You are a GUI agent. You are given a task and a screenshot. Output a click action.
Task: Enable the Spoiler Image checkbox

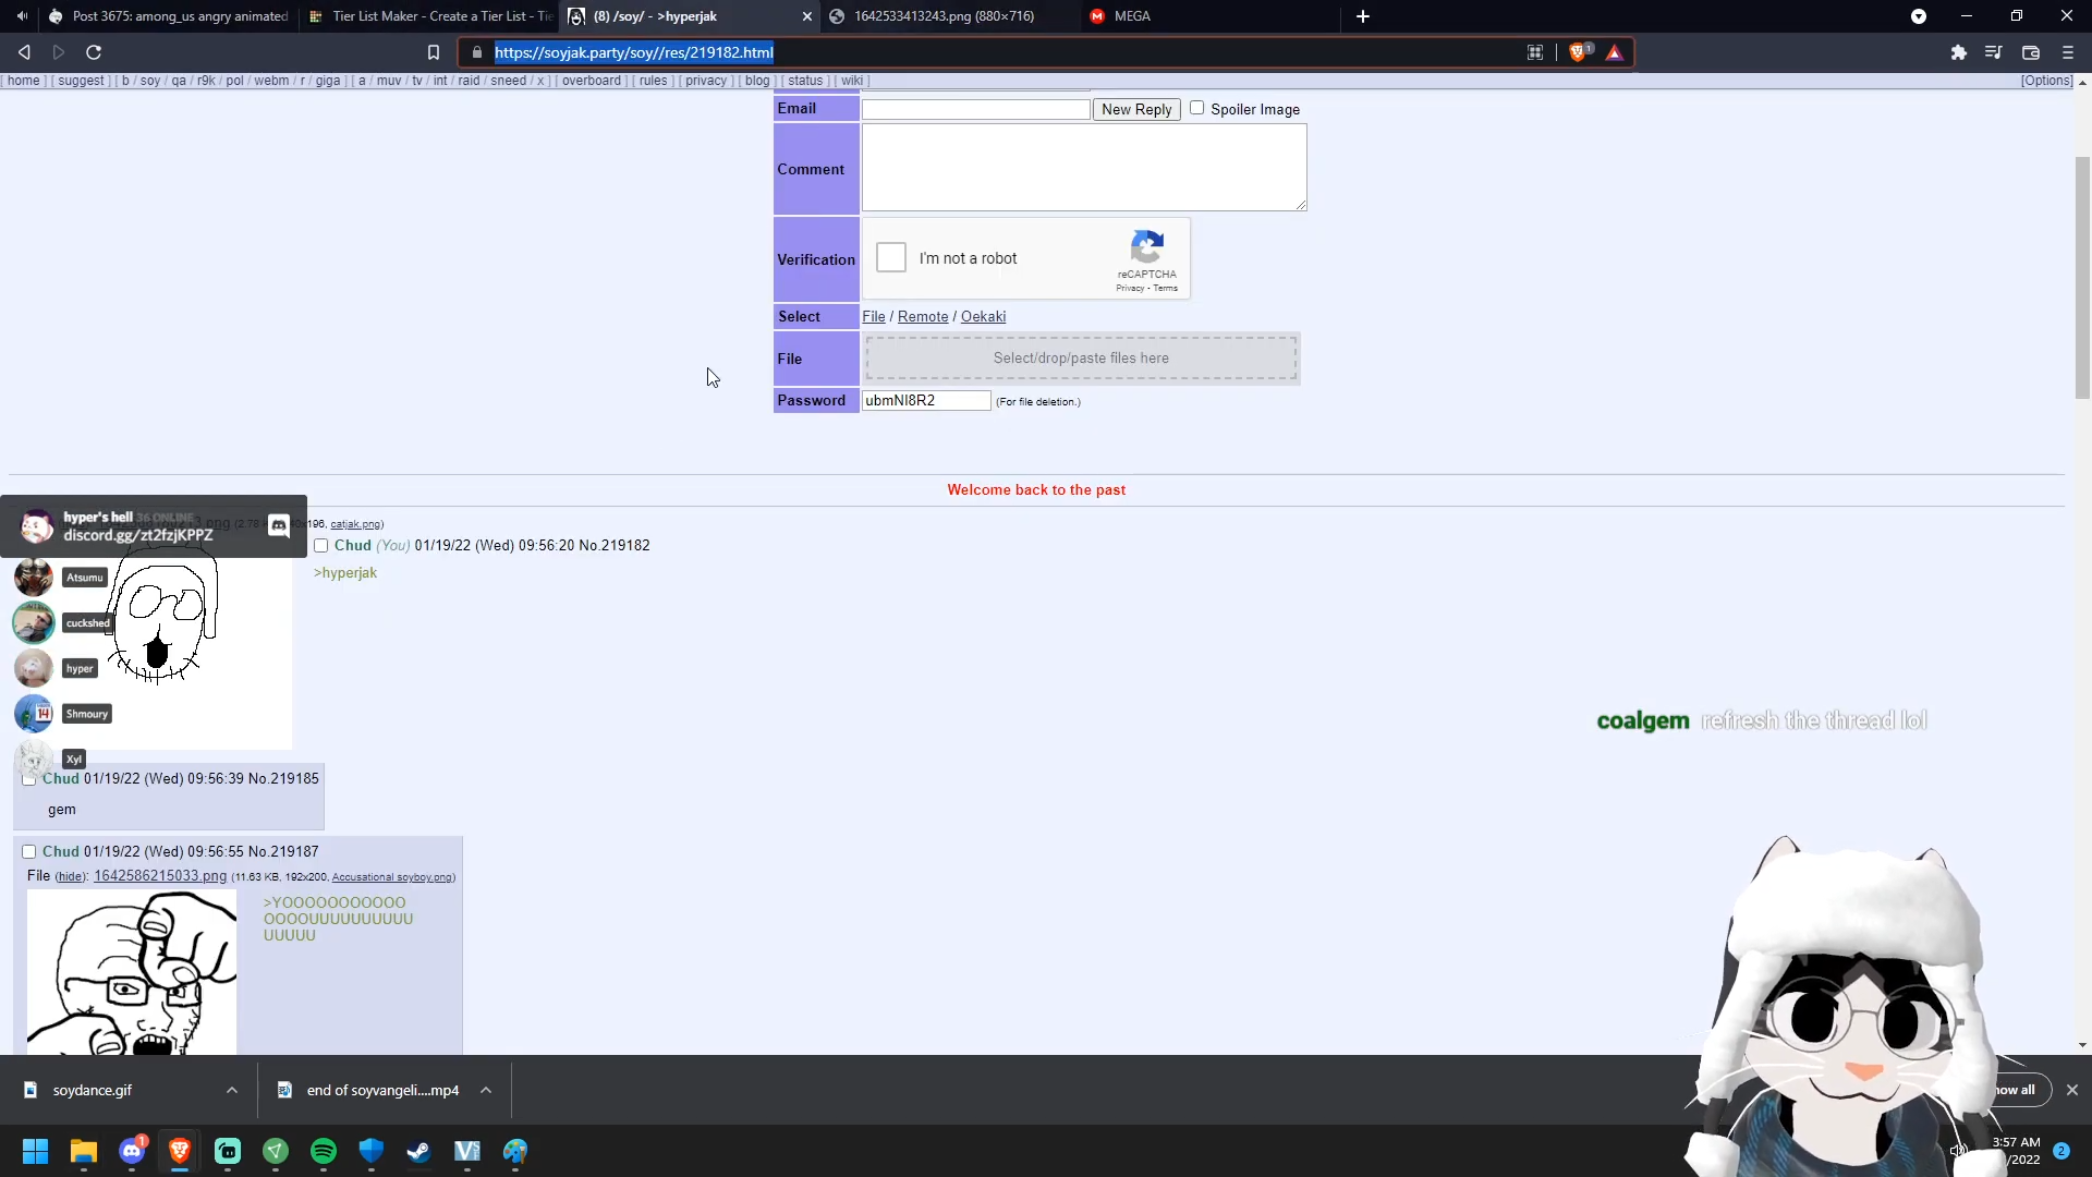point(1197,108)
